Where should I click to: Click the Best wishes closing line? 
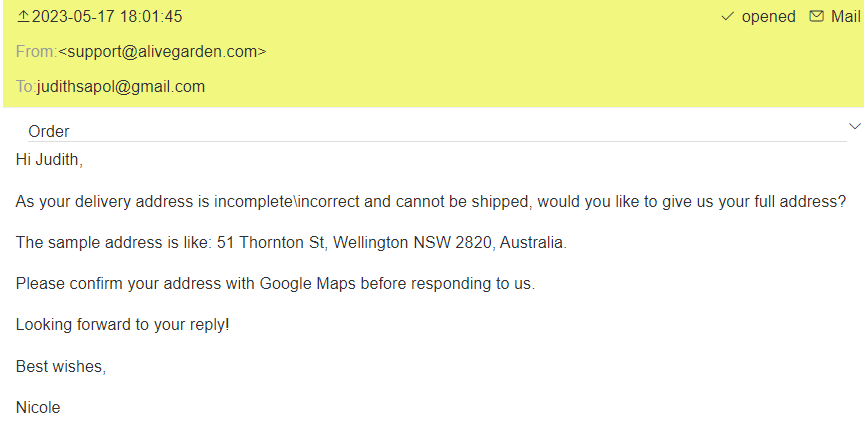61,366
